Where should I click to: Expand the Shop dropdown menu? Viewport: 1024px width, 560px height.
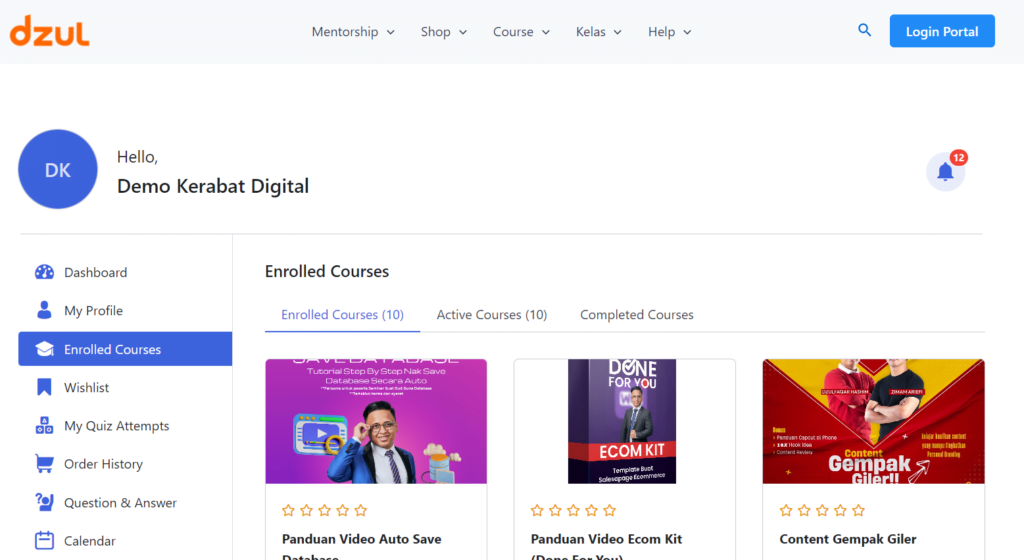click(x=444, y=32)
